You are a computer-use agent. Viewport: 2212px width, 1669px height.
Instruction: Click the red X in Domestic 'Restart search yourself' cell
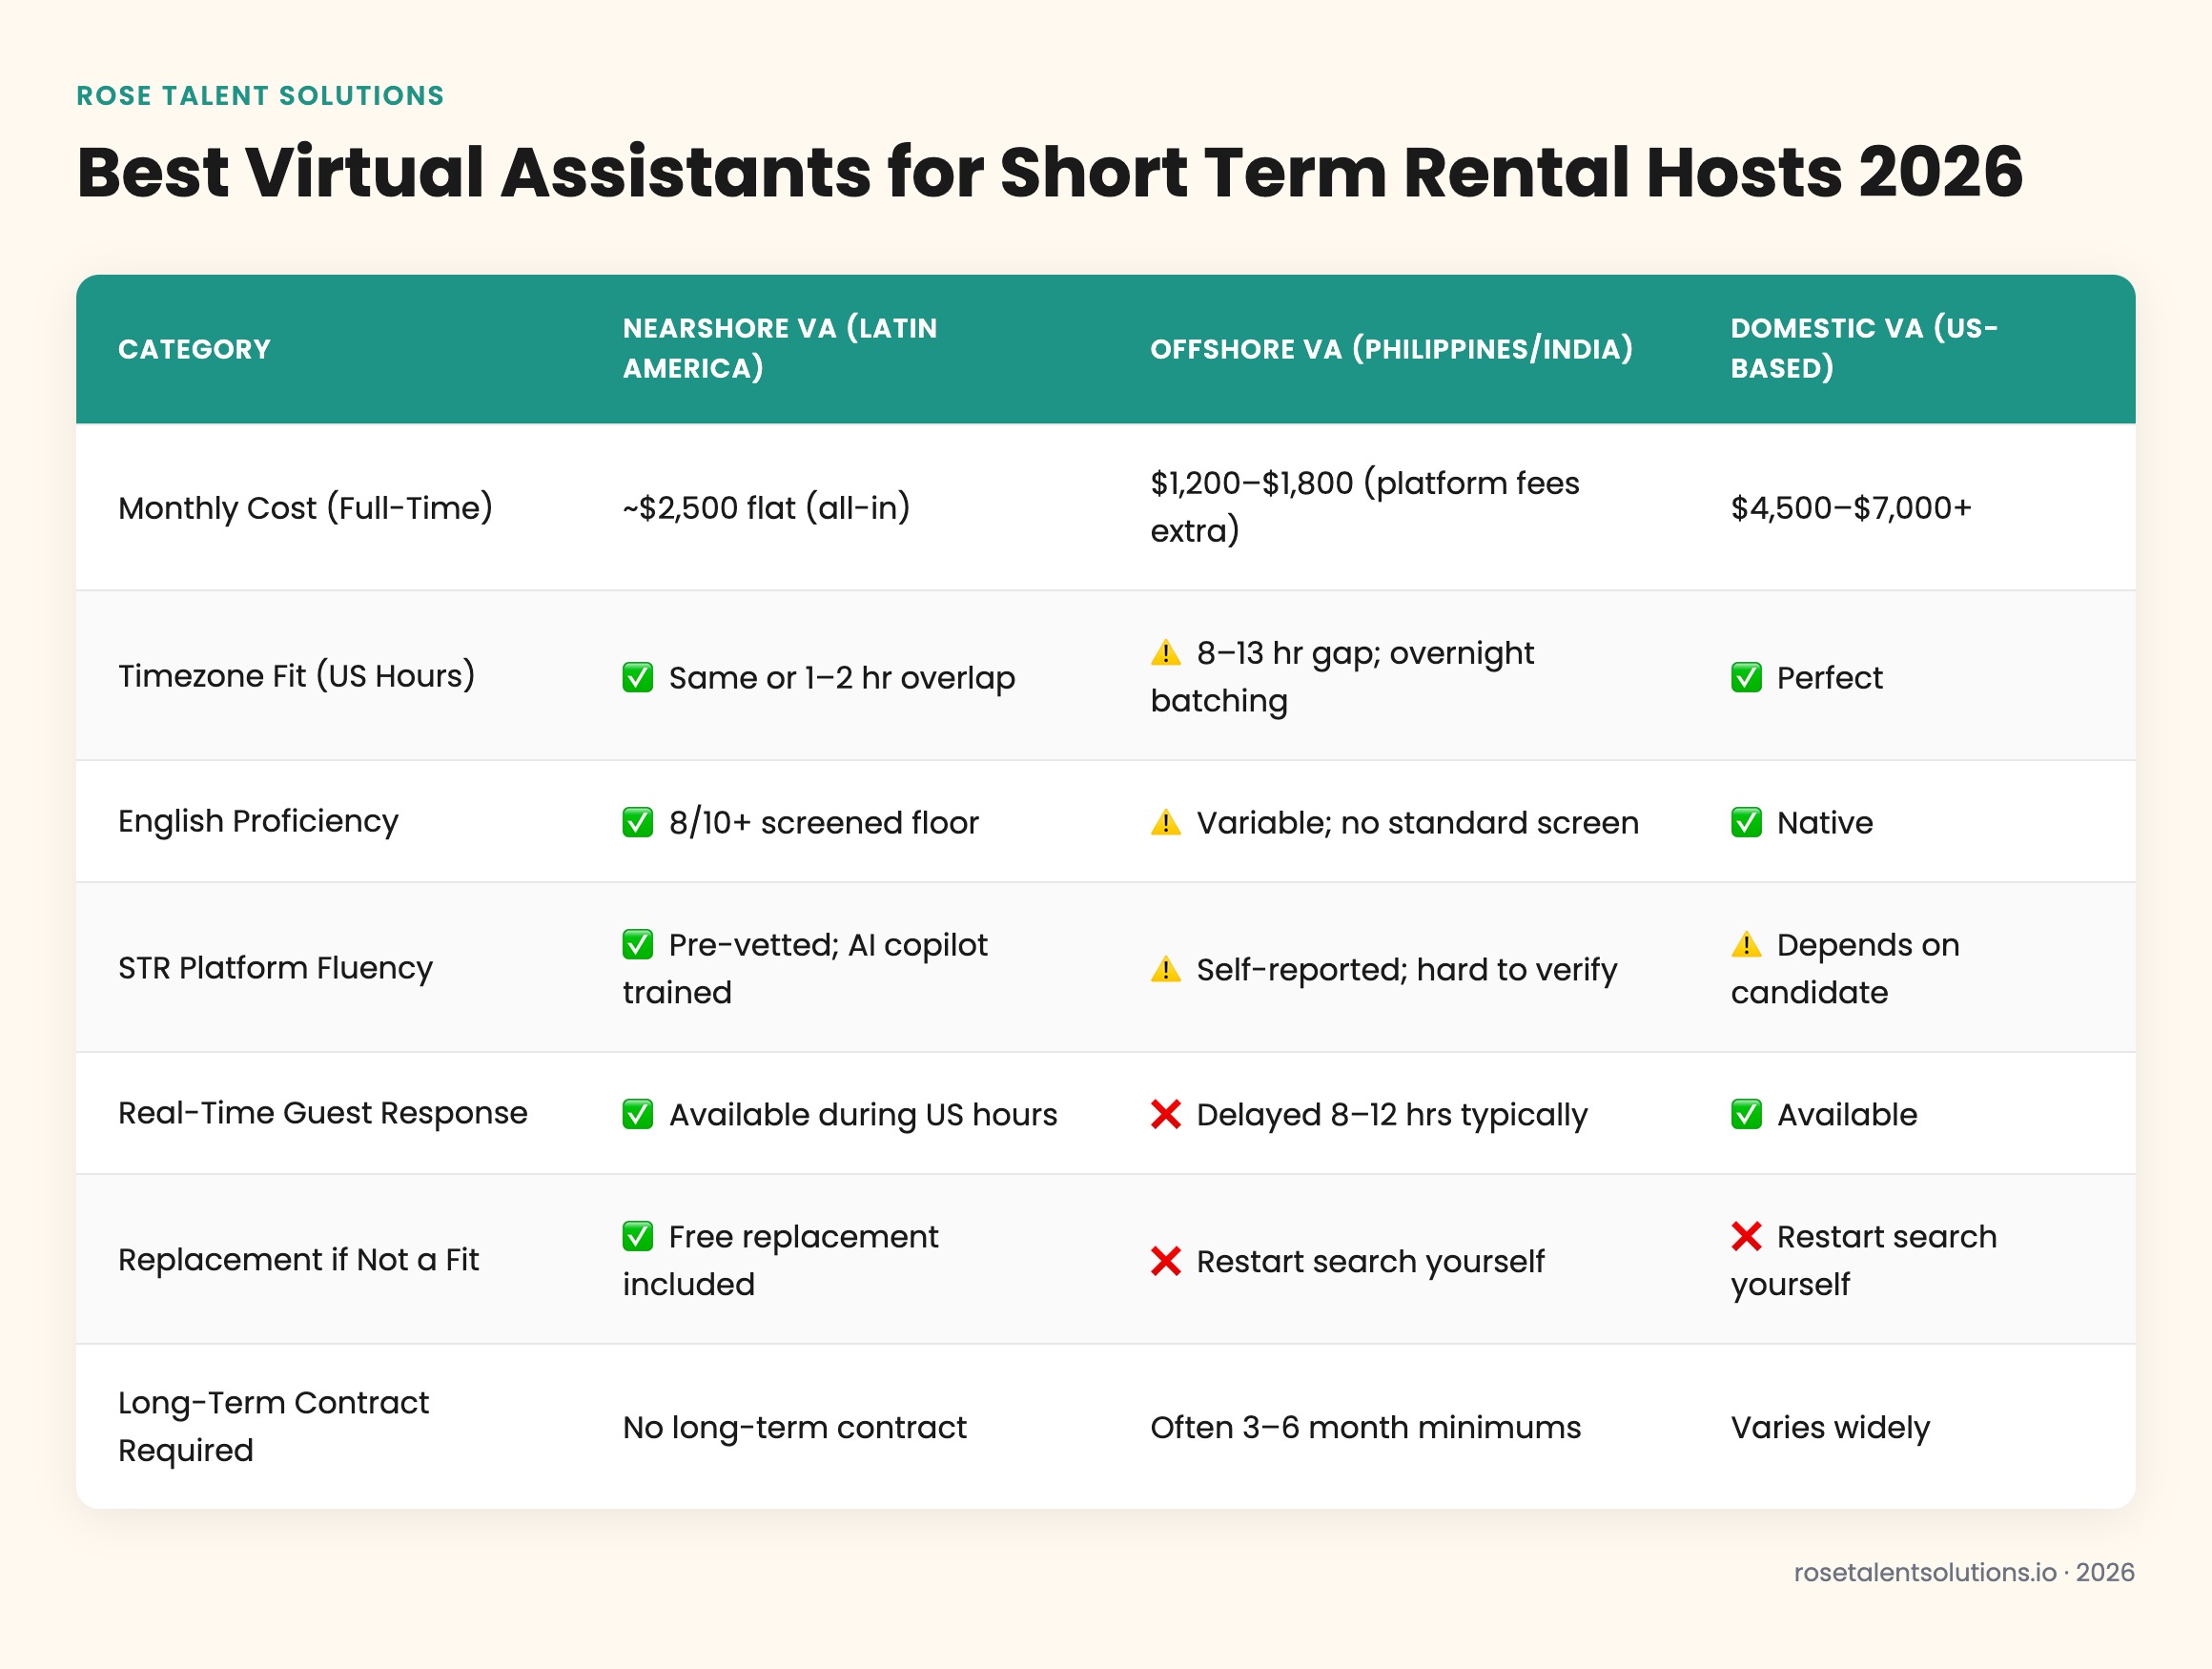click(1746, 1237)
